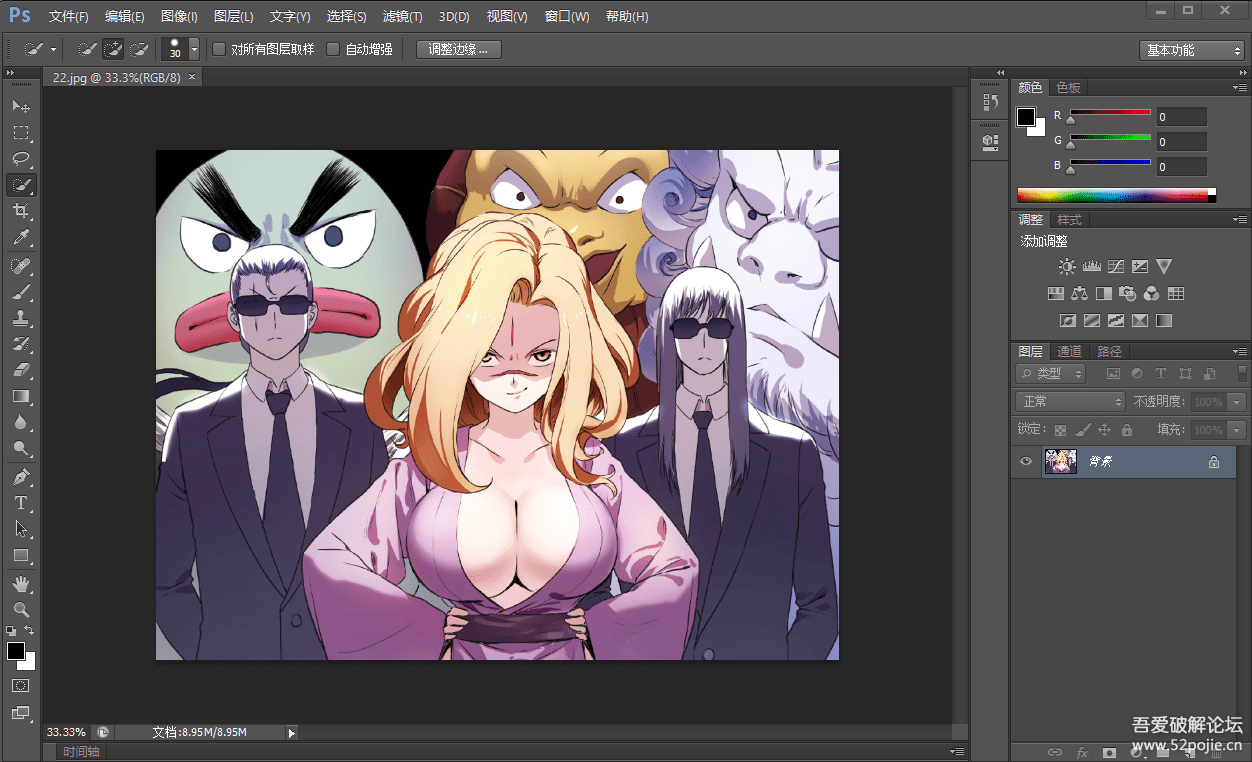The image size is (1252, 762).
Task: Select the Crop tool
Action: [x=20, y=211]
